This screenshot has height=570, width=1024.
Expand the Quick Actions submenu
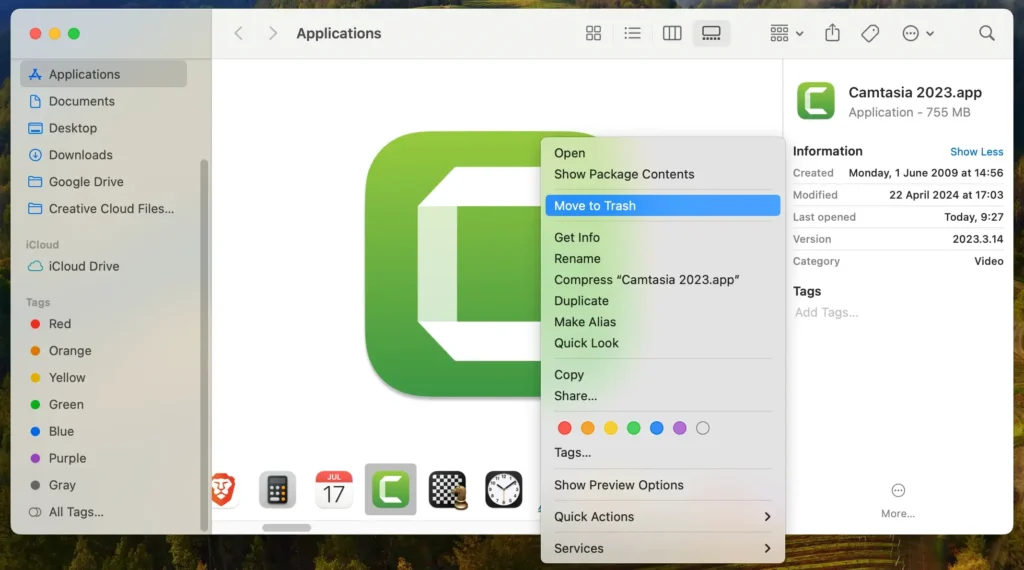click(x=662, y=516)
